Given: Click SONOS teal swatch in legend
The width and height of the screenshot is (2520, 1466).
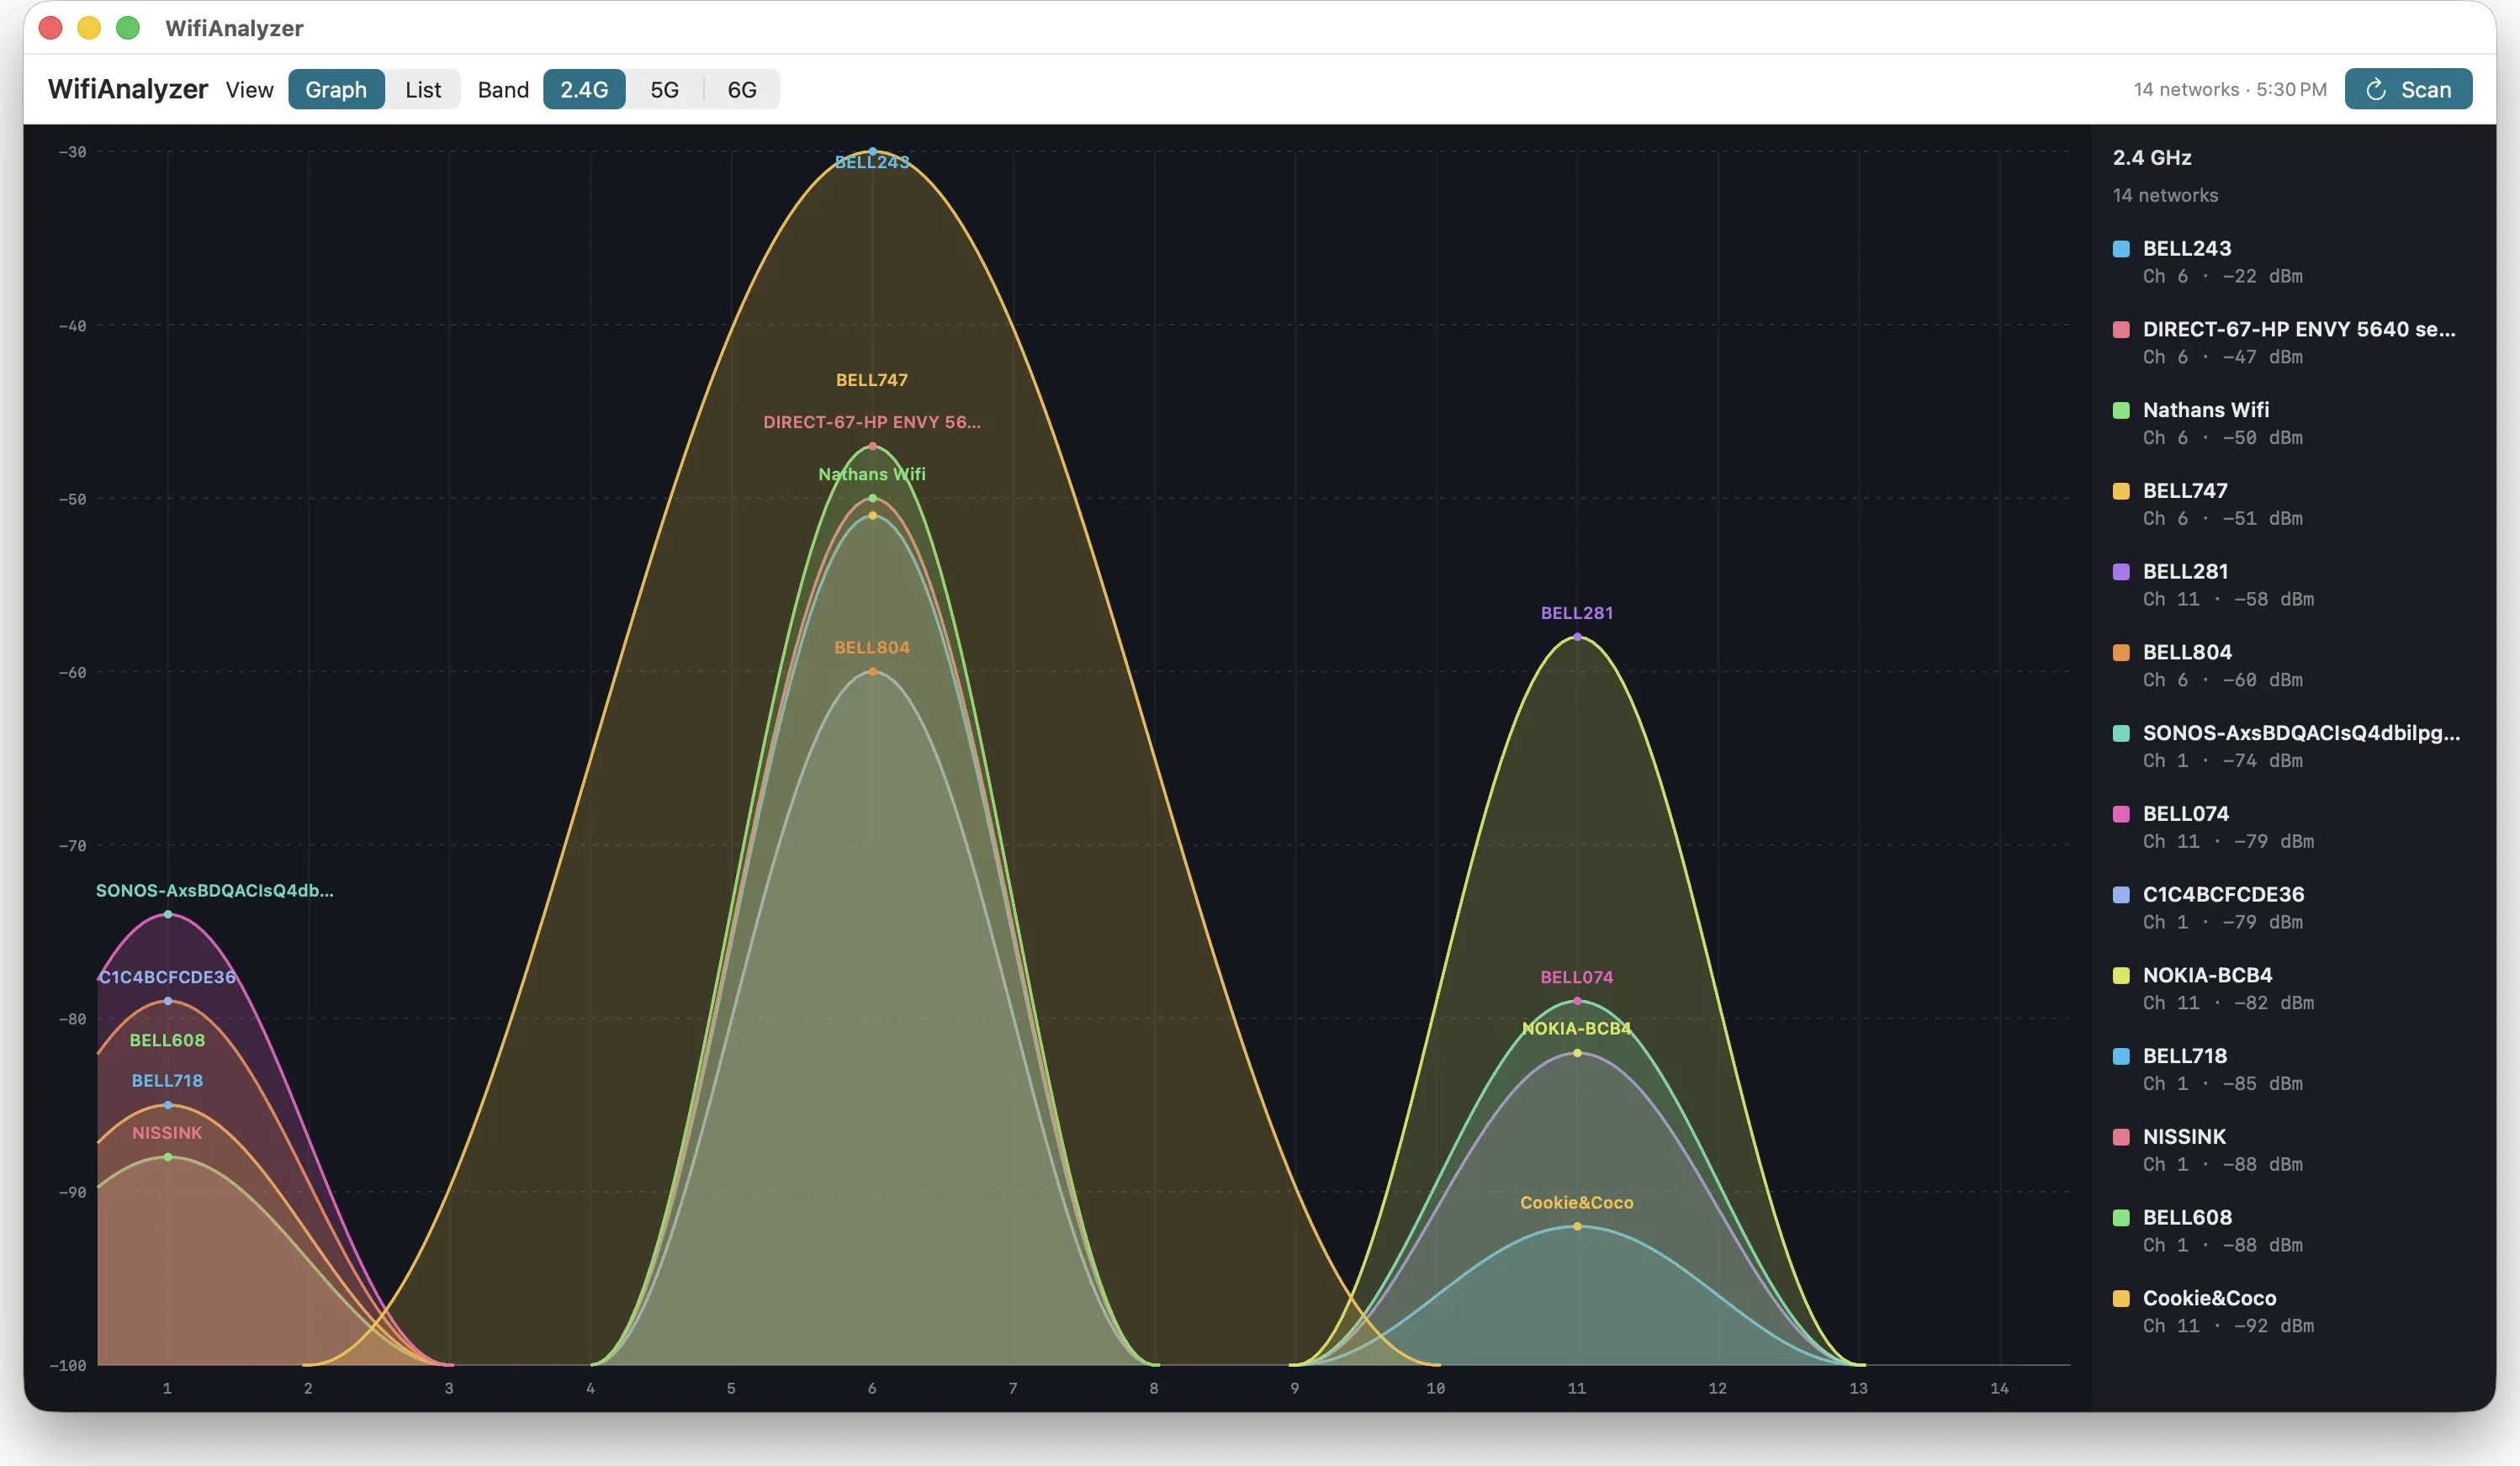Looking at the screenshot, I should click(2120, 733).
